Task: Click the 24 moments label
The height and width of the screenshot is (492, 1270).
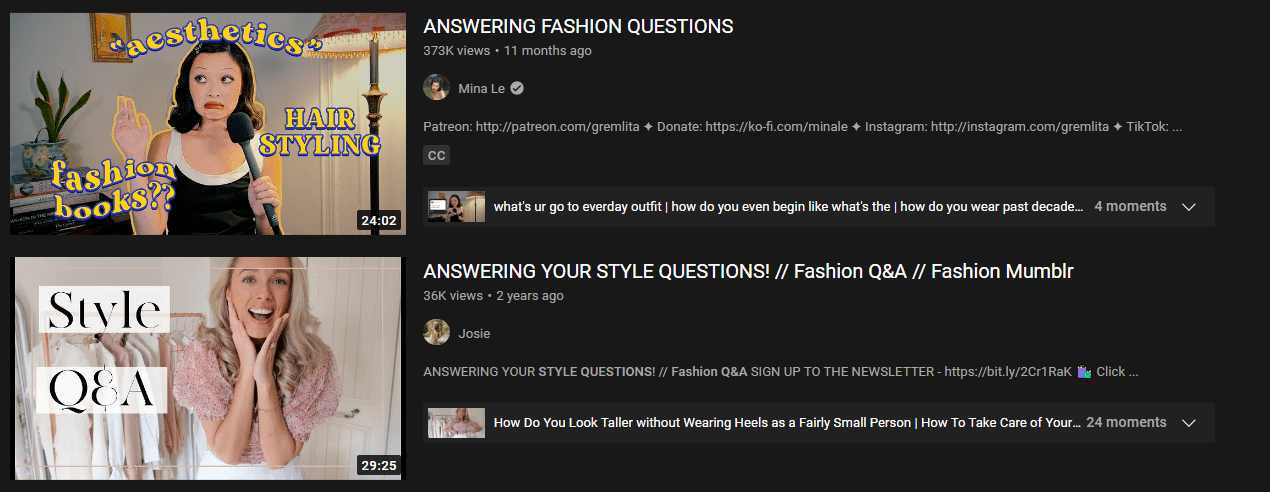Action: tap(1126, 422)
